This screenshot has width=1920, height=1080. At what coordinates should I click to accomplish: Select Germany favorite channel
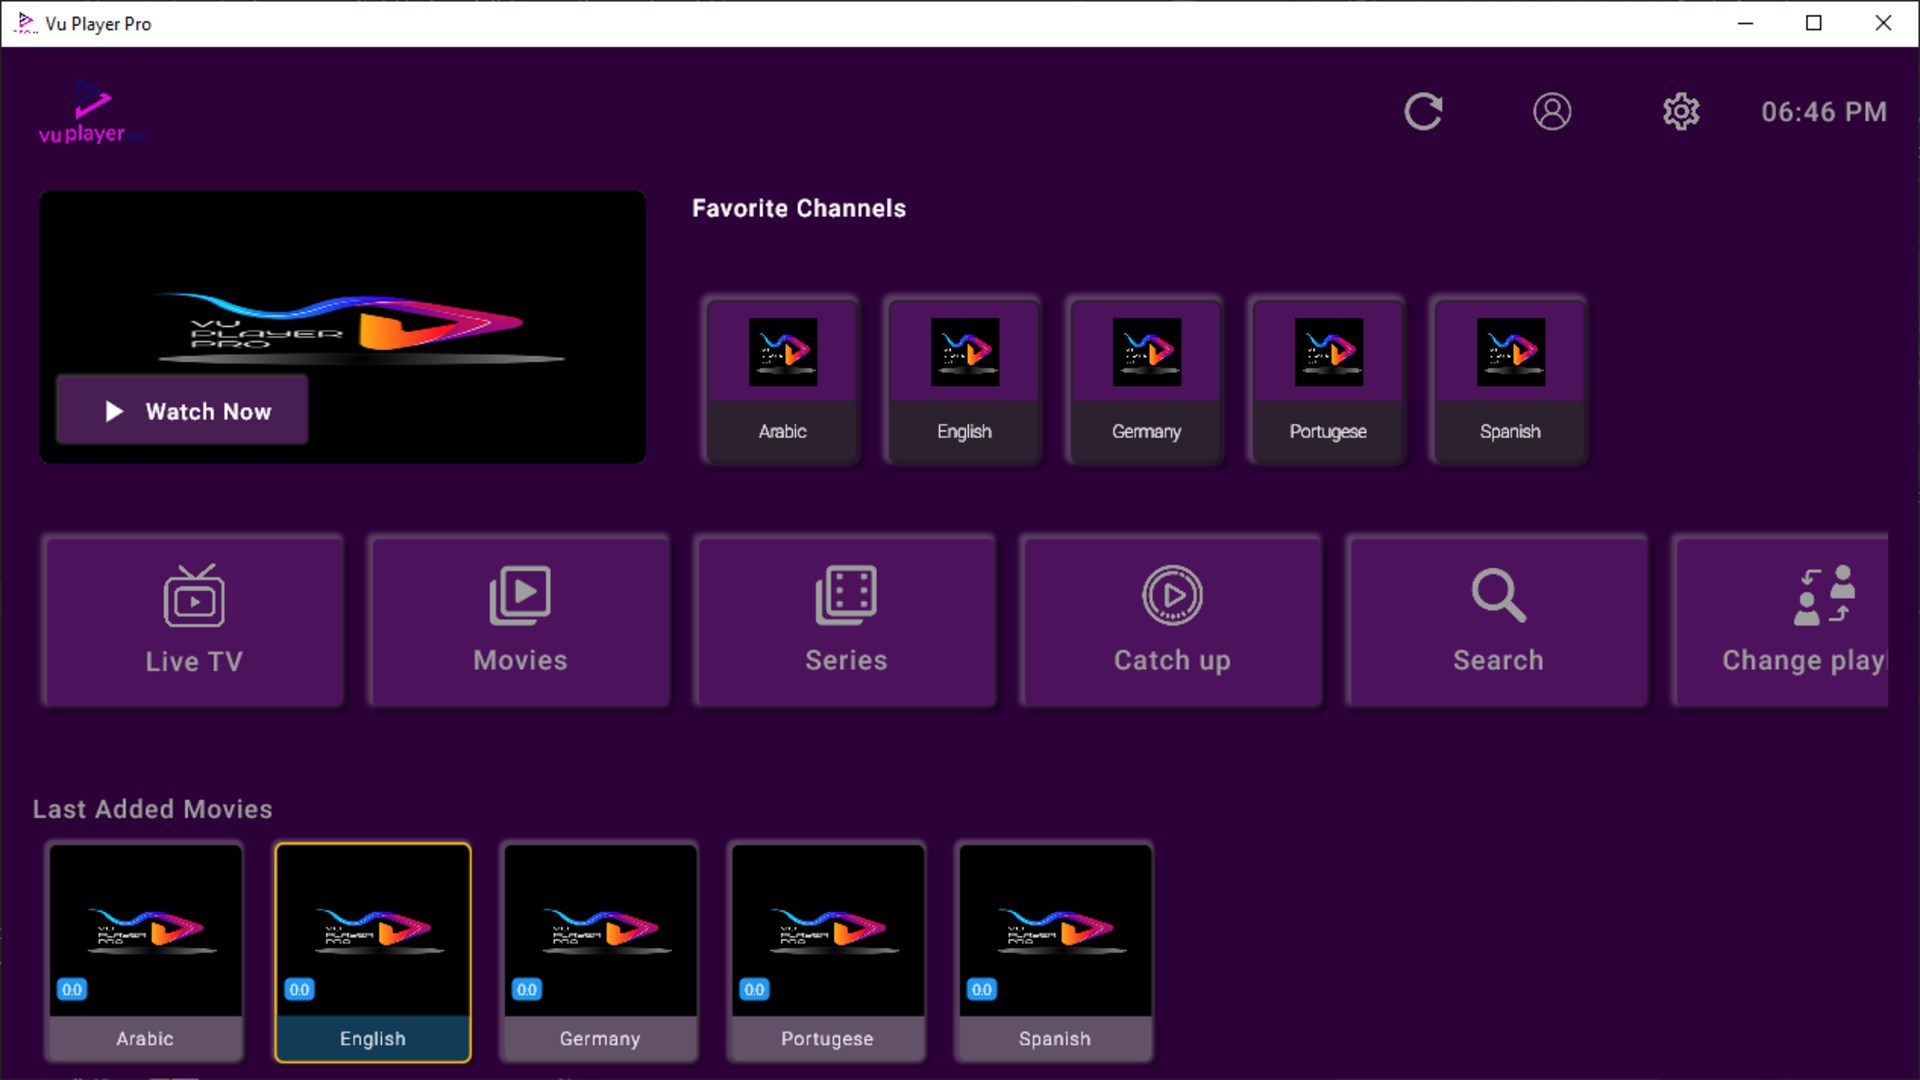click(1146, 380)
